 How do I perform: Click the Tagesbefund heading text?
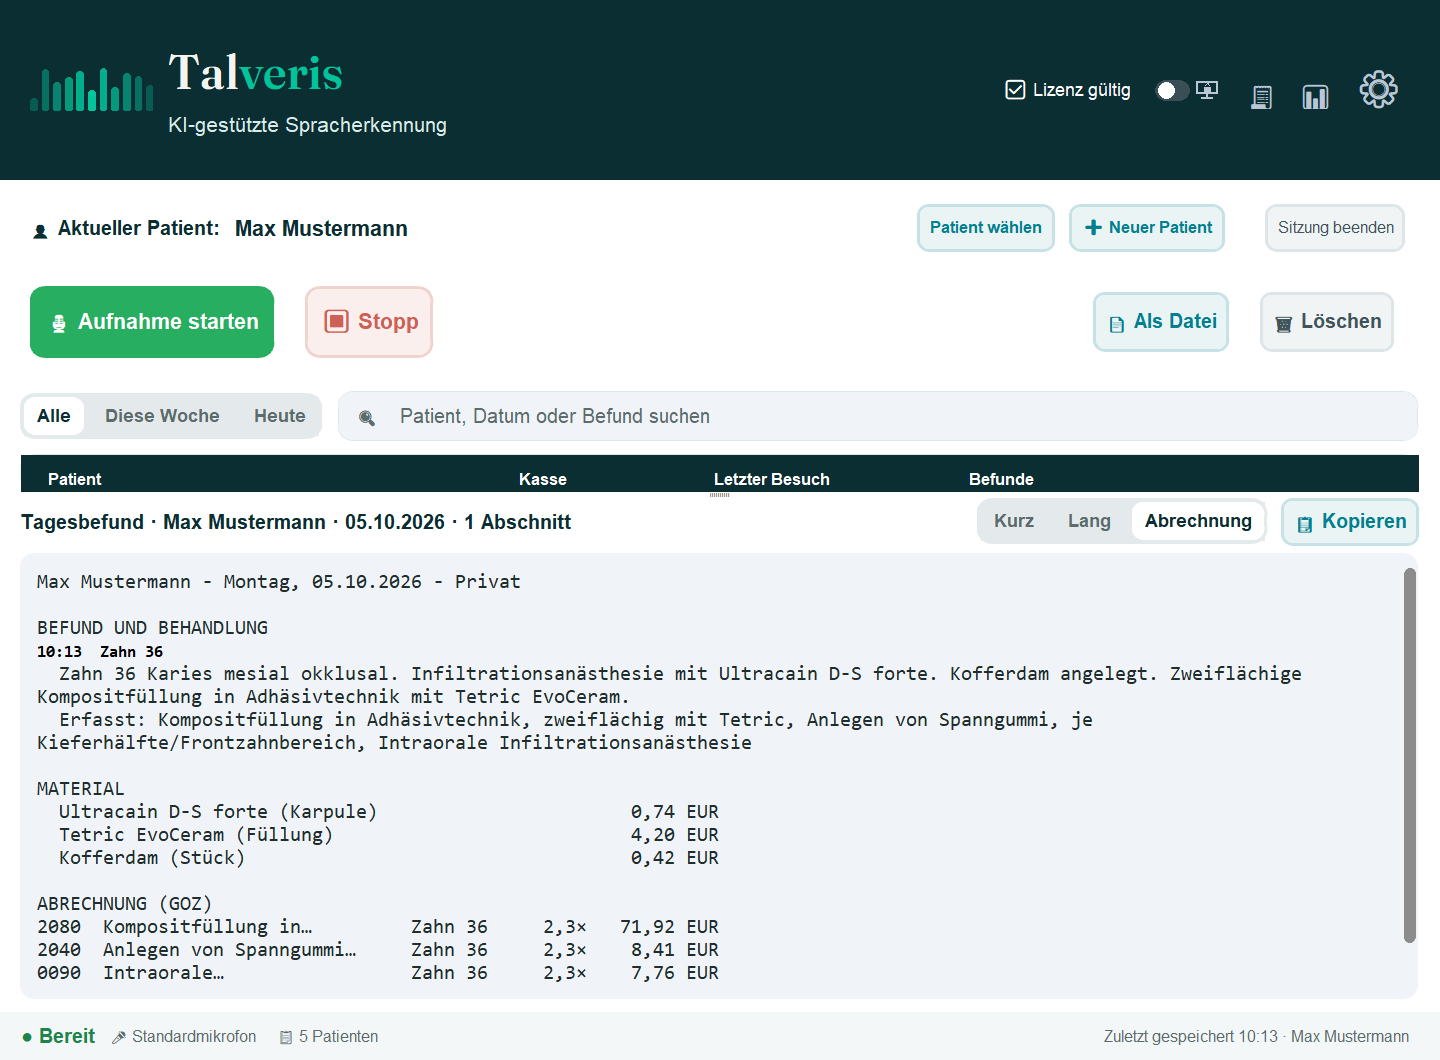(x=296, y=522)
